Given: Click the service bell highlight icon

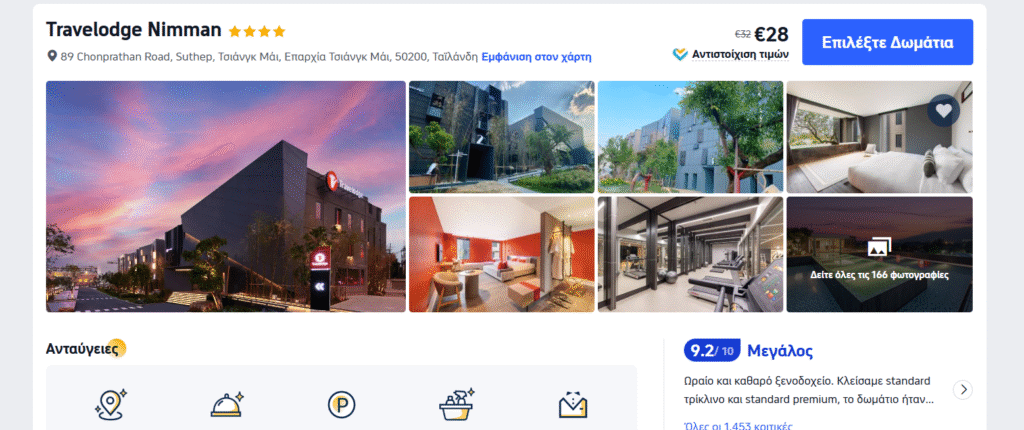Looking at the screenshot, I should [227, 405].
